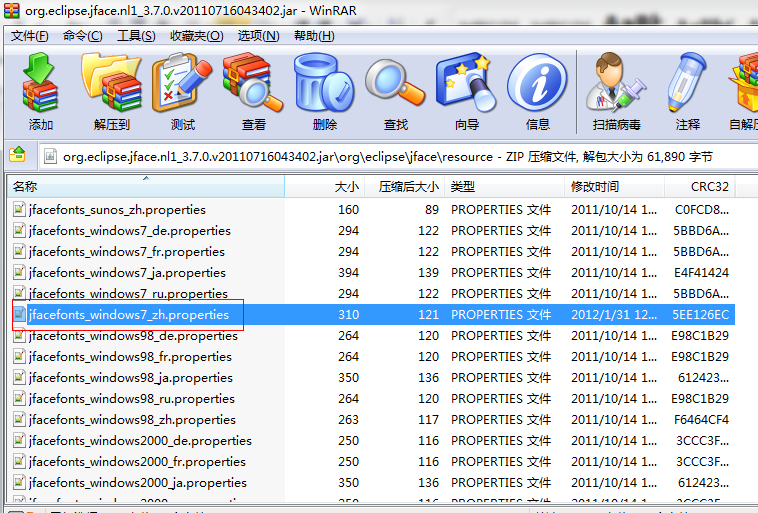758x513 pixels.
Task: Click size value 394 for windows7_ja file
Action: 349,272
